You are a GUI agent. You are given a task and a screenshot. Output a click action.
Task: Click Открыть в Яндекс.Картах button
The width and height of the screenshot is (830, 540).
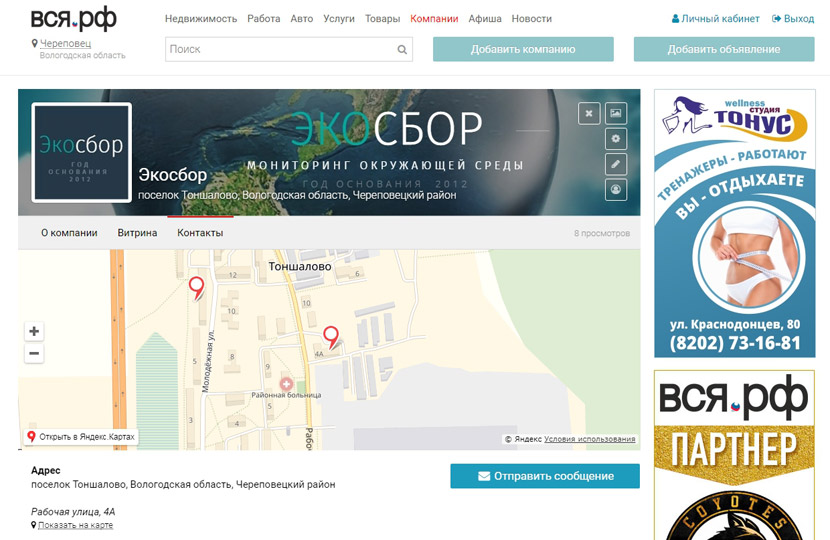point(81,437)
